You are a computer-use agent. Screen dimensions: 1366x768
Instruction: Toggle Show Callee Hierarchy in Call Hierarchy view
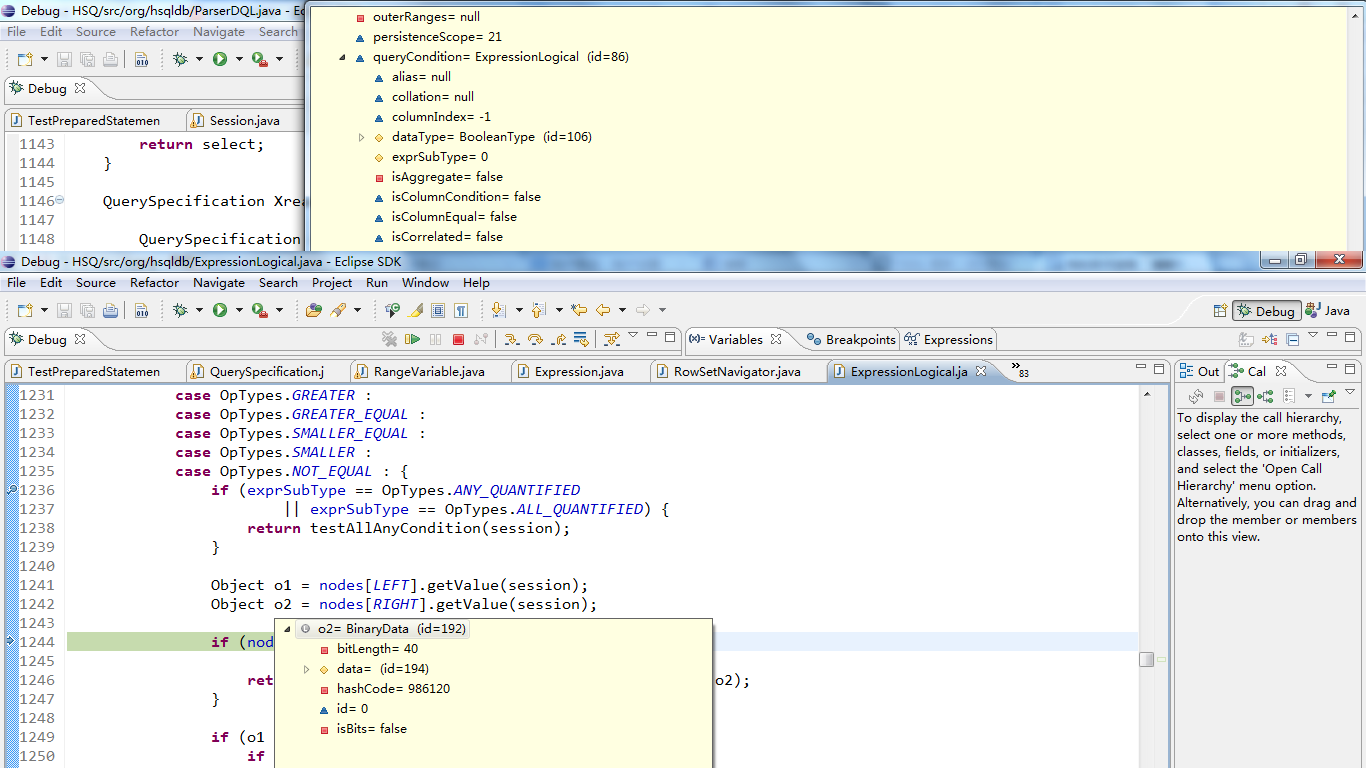pos(1265,396)
